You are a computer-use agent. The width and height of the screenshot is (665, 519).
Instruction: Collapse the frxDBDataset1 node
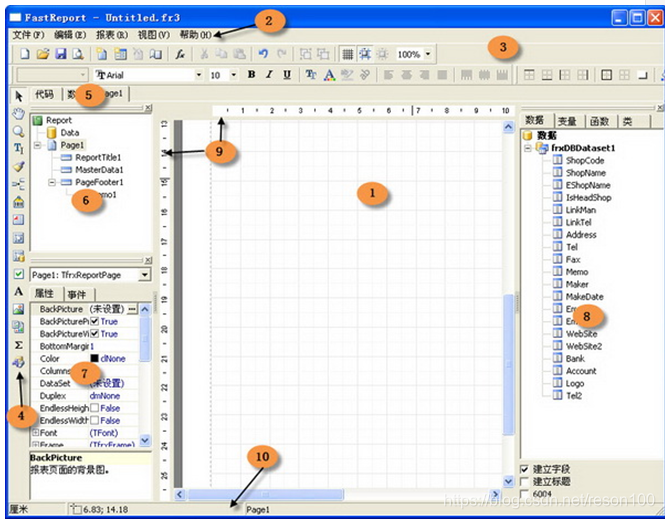point(528,148)
